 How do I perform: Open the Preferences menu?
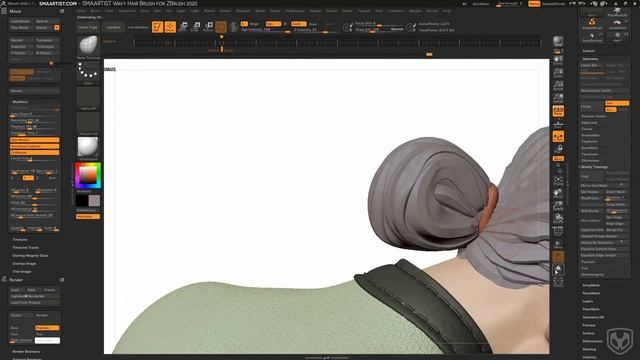(x=295, y=11)
